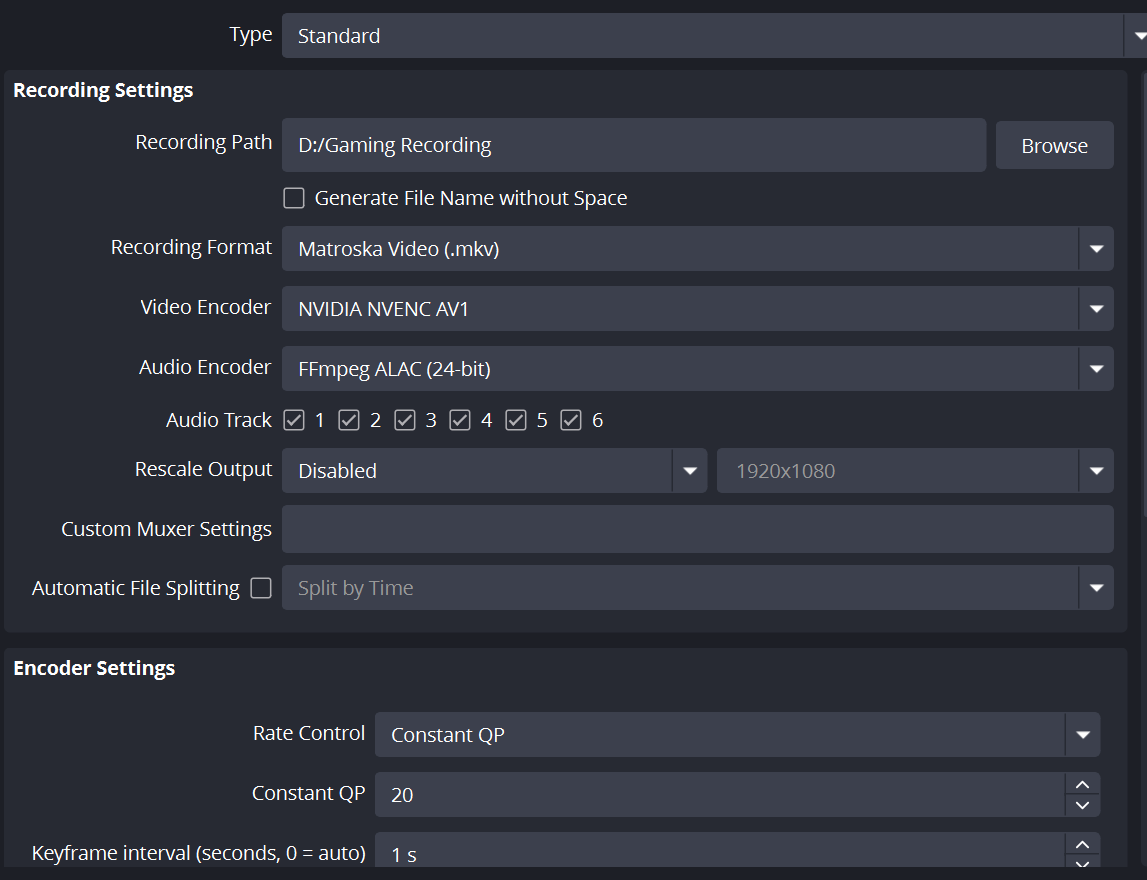Increase keyframe interval with up arrow
Image resolution: width=1147 pixels, height=880 pixels.
(x=1082, y=845)
